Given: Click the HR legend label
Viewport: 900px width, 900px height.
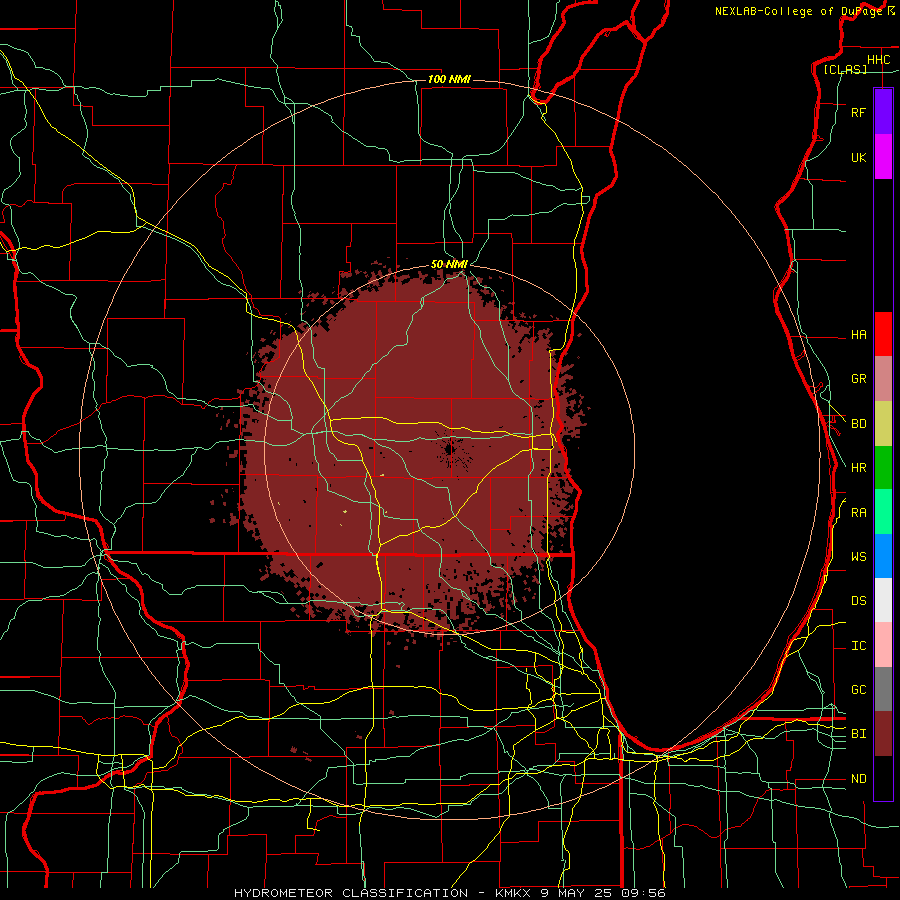Looking at the screenshot, I should tap(859, 468).
